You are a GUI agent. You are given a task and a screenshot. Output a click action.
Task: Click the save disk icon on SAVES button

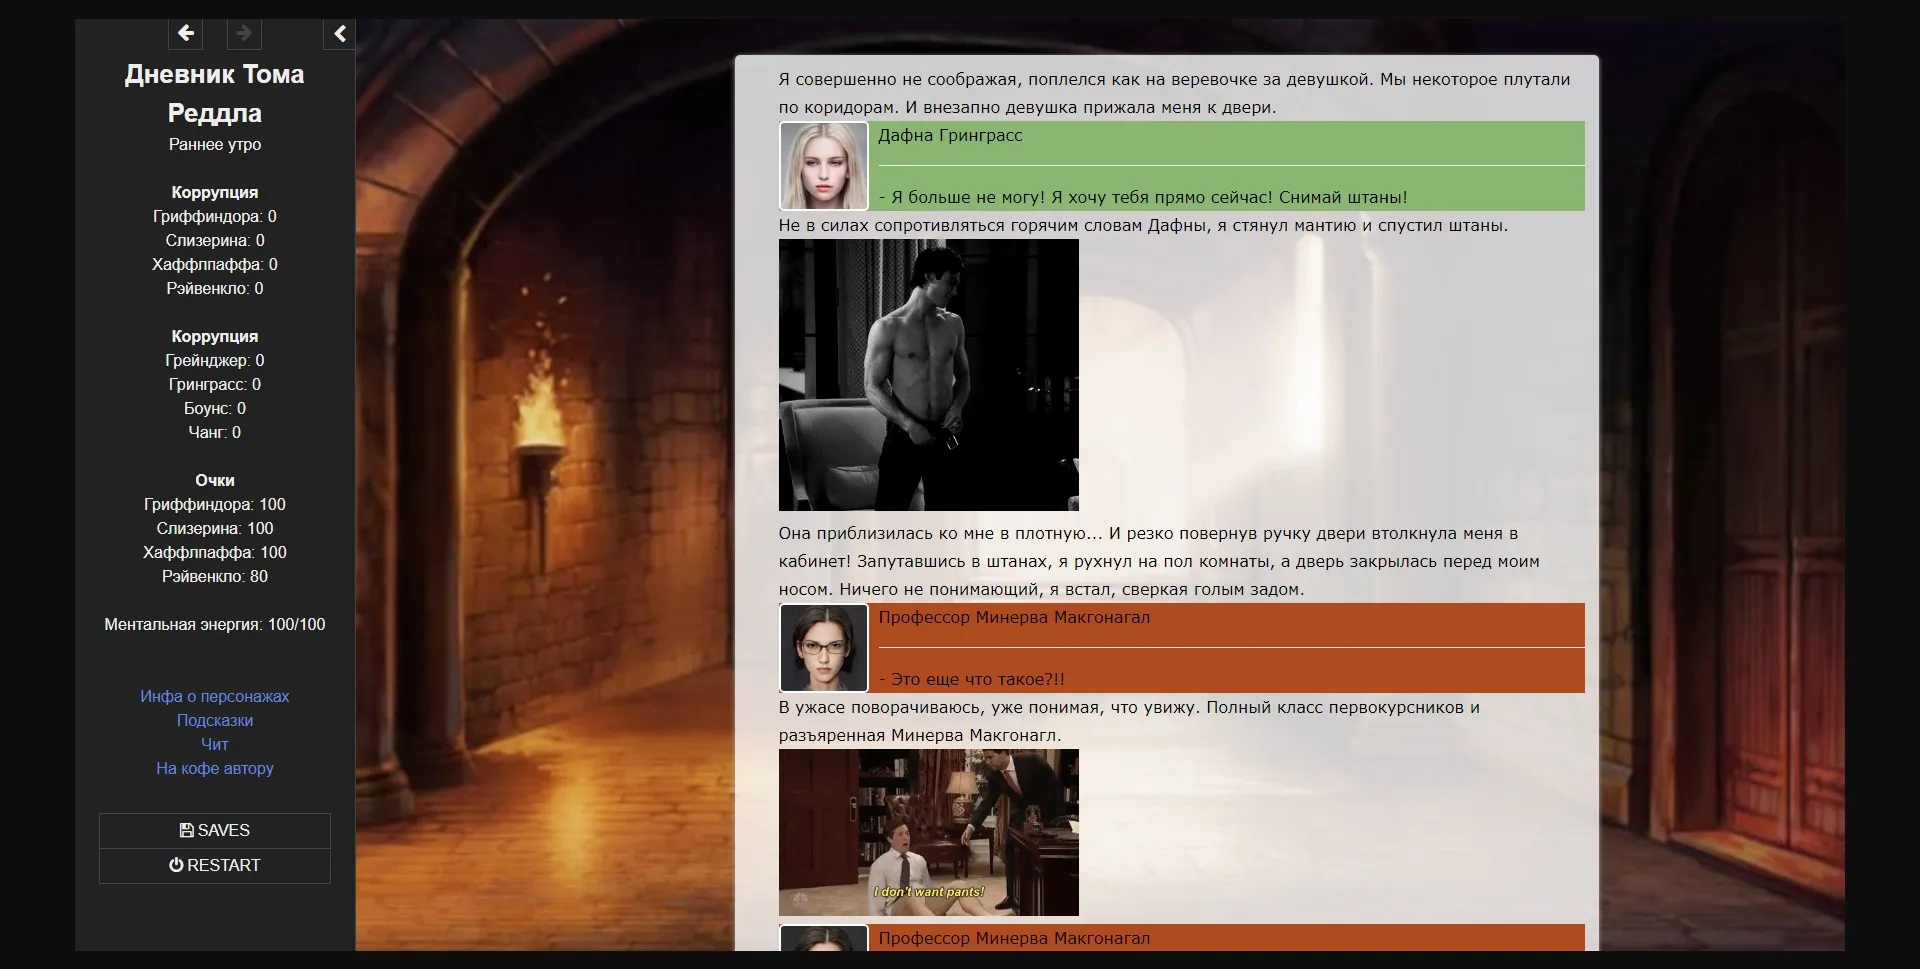(x=186, y=829)
